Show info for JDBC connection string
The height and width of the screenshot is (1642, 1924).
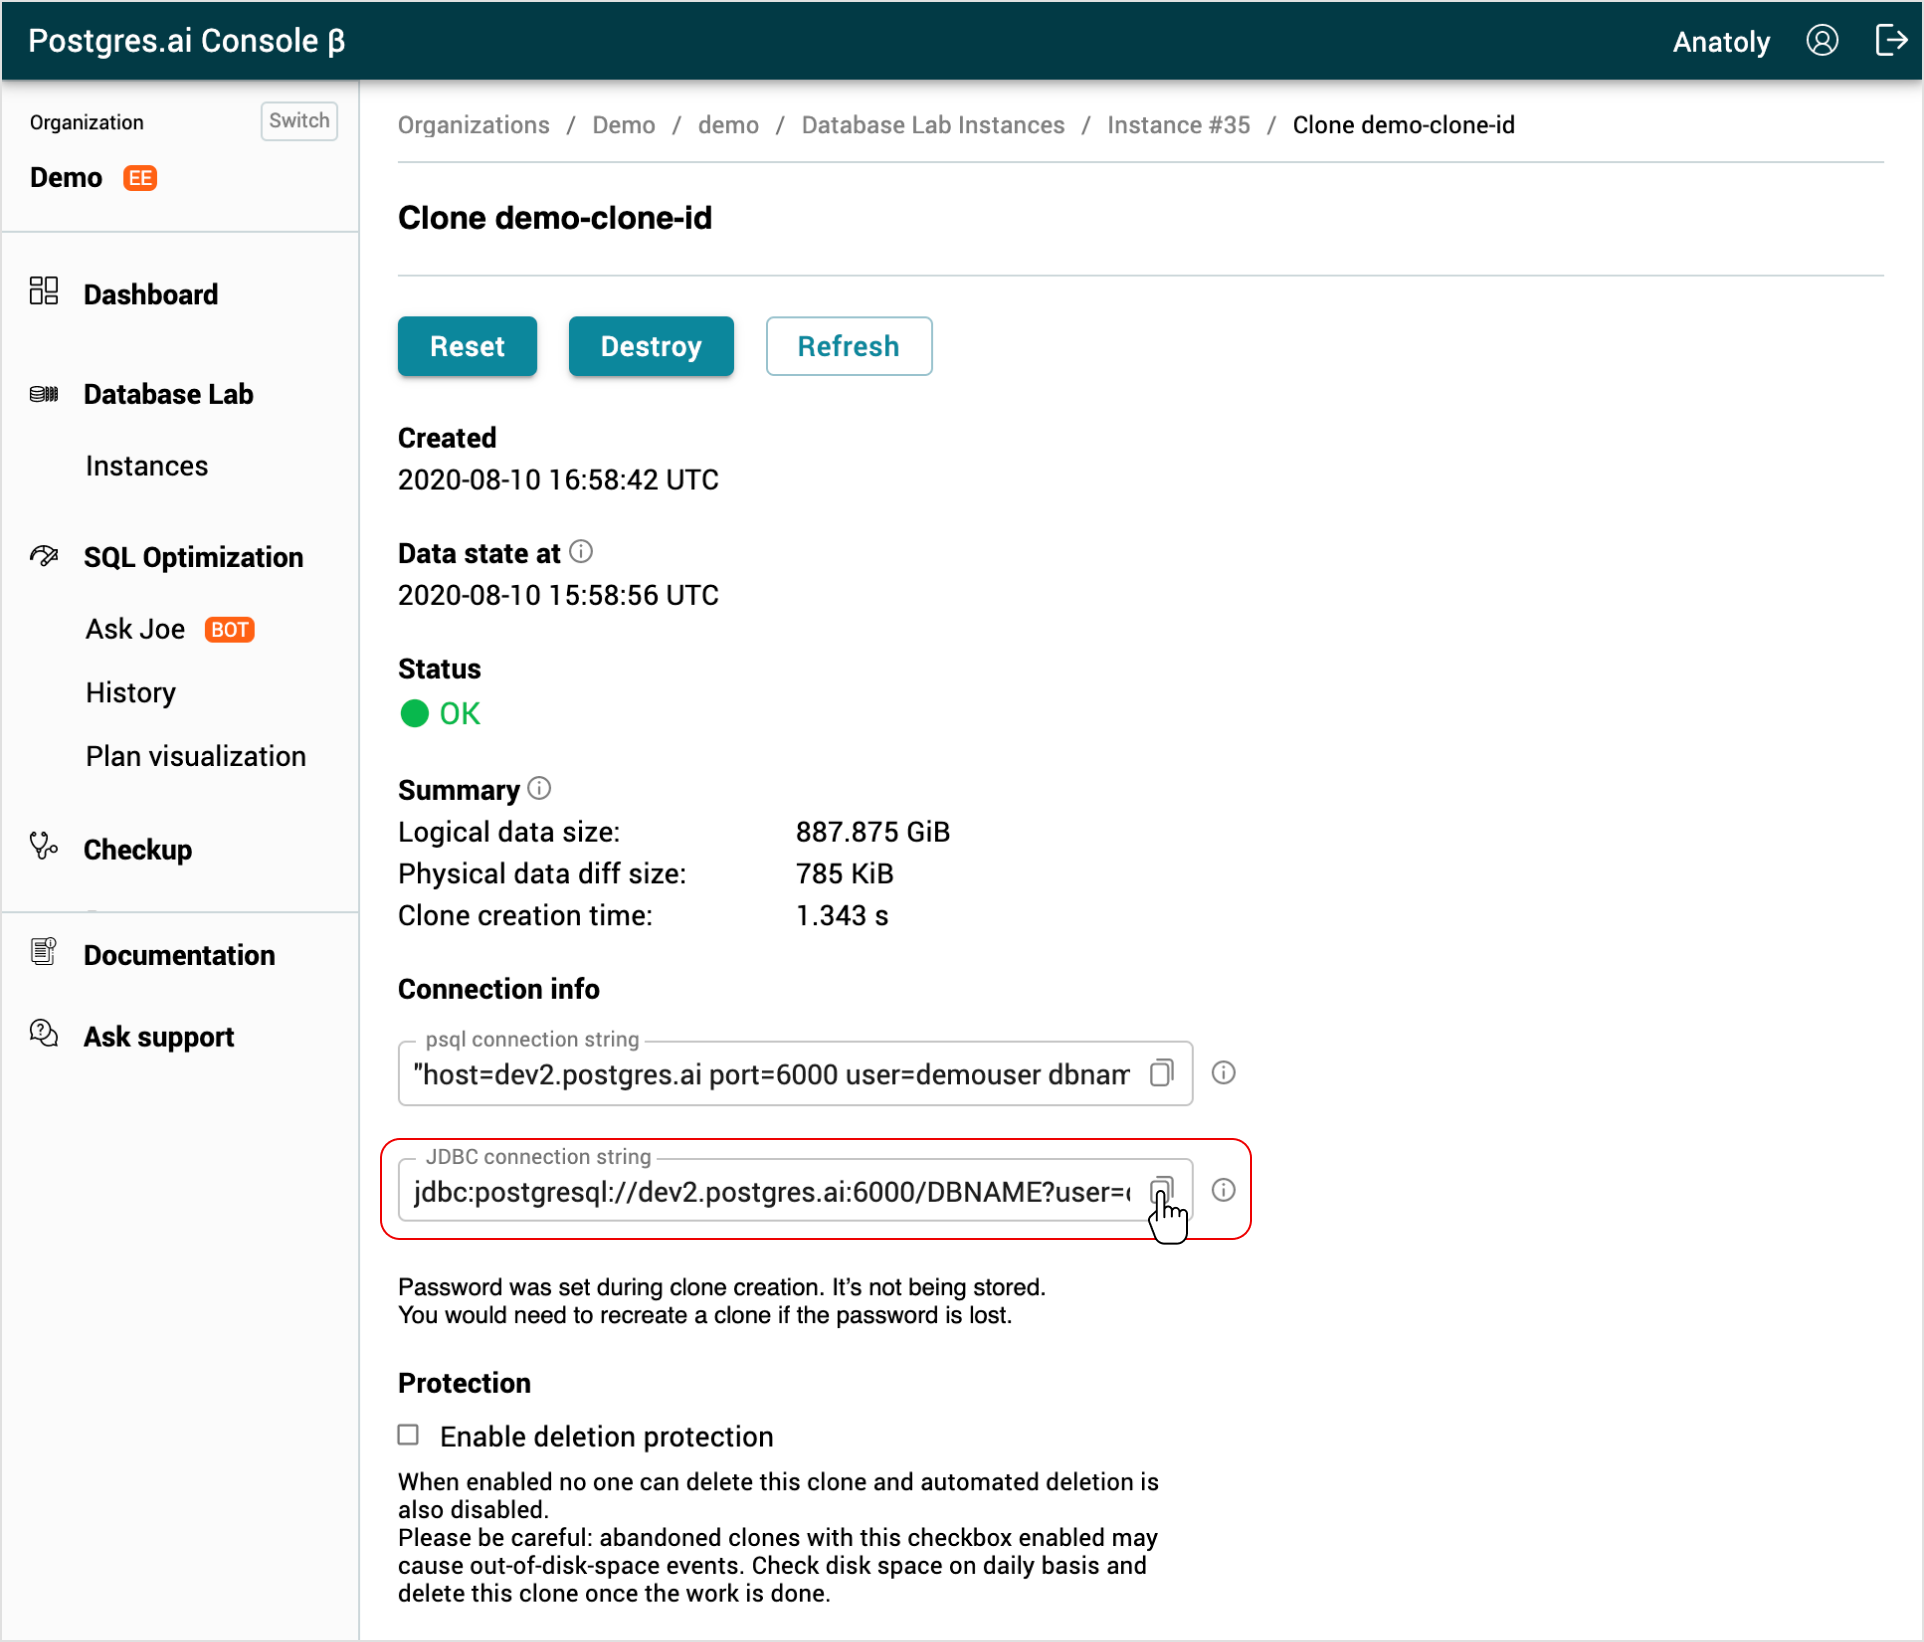pyautogui.click(x=1223, y=1190)
